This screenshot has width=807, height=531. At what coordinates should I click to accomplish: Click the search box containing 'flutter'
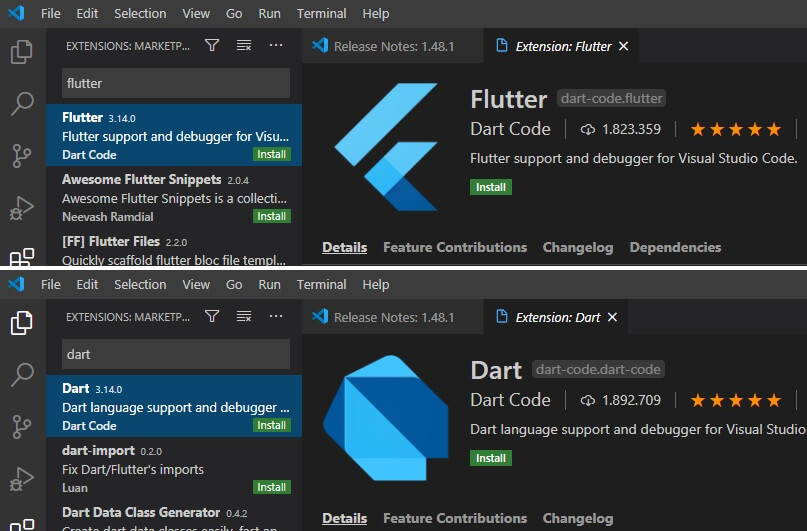click(x=176, y=83)
